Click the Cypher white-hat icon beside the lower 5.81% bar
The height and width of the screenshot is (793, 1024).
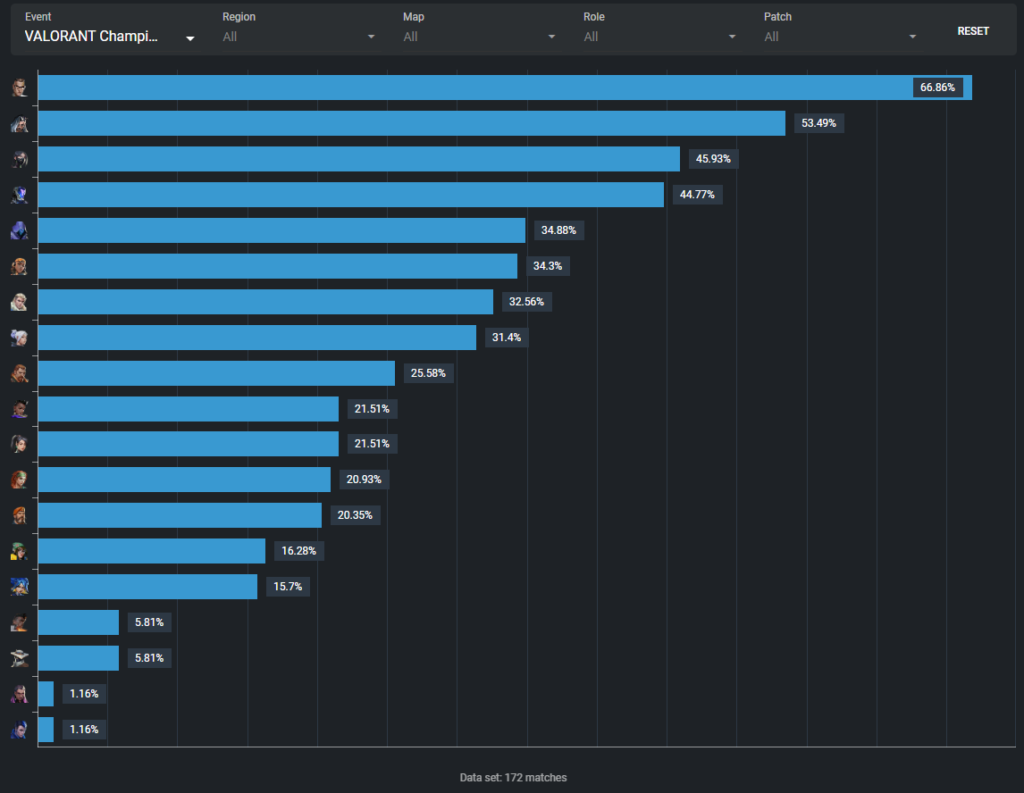[x=20, y=658]
